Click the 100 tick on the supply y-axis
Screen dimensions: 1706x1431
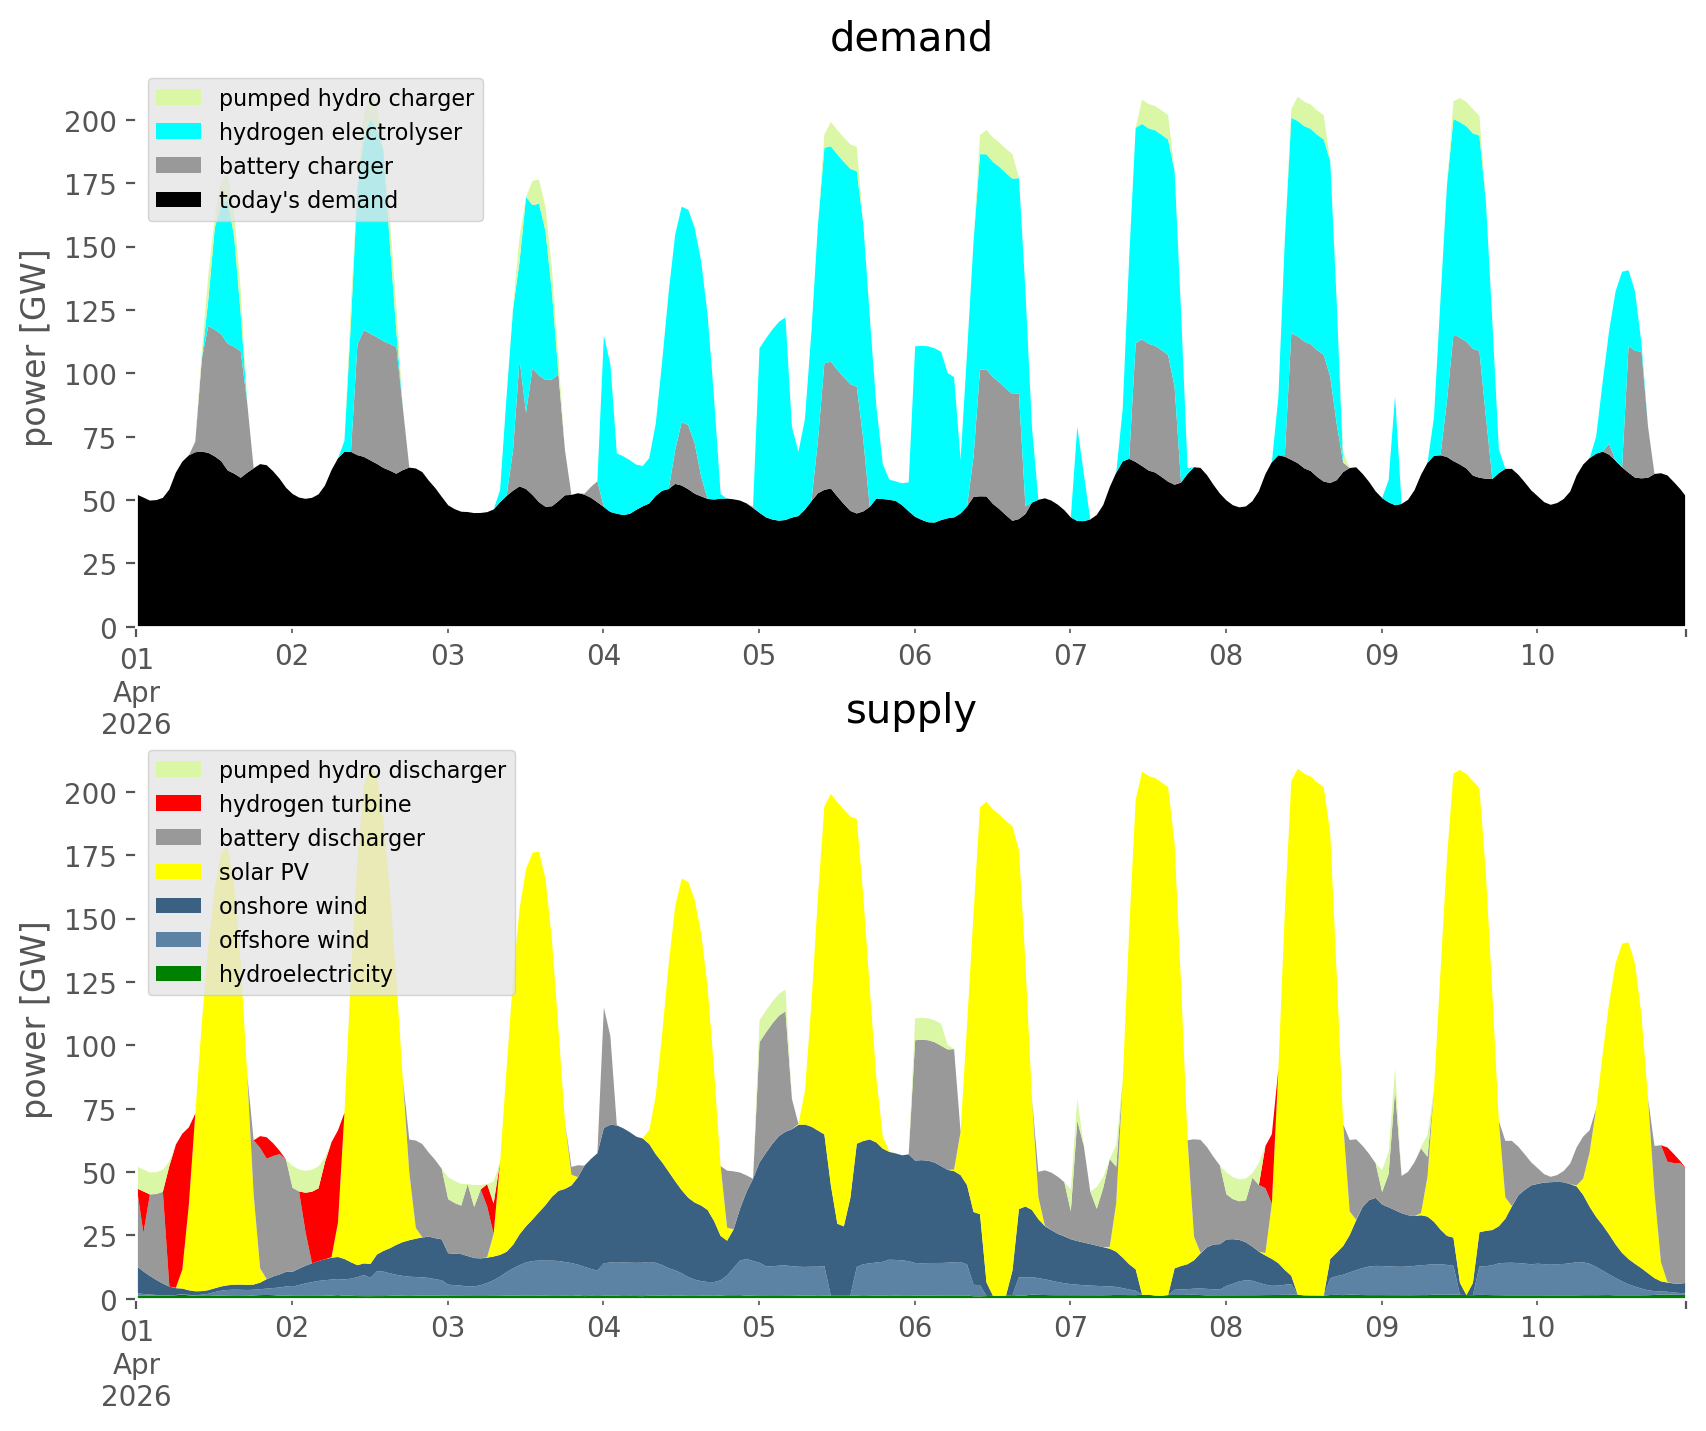coord(91,1046)
